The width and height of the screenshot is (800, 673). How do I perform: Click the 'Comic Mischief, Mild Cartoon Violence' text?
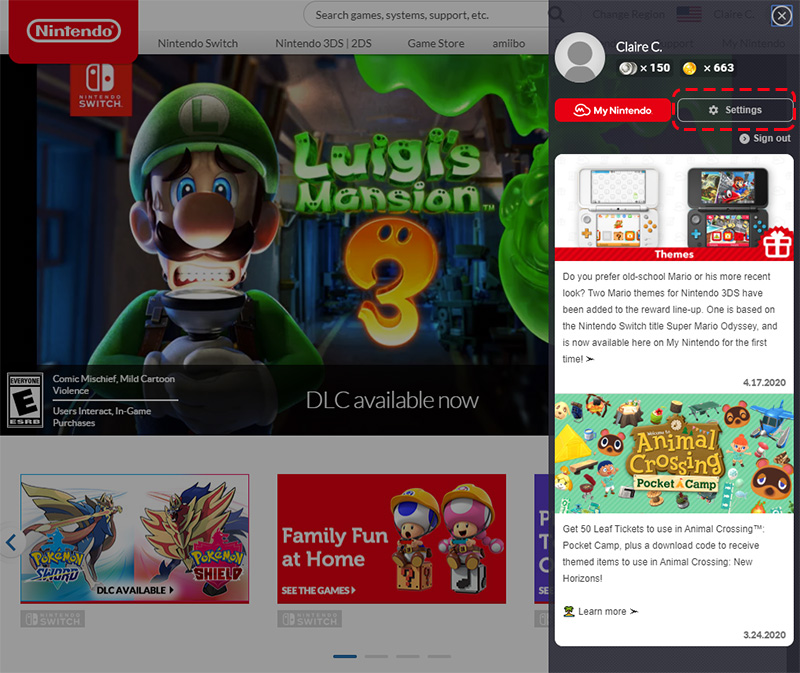(x=114, y=385)
